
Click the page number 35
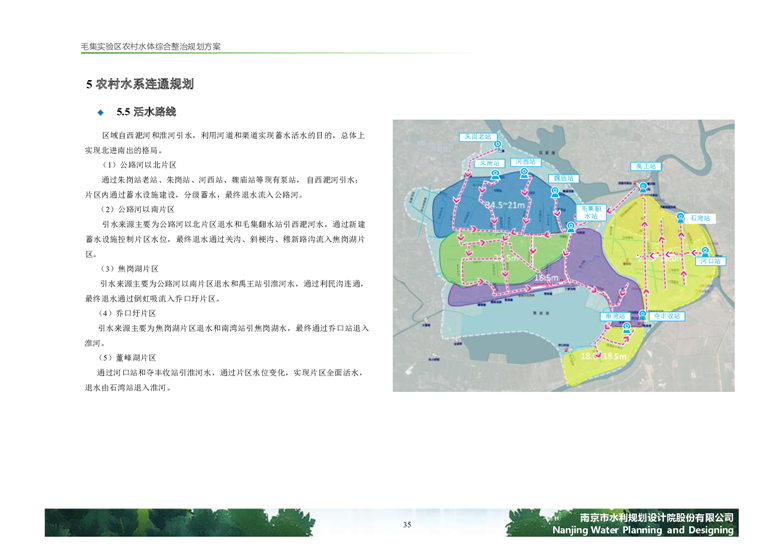click(x=407, y=525)
